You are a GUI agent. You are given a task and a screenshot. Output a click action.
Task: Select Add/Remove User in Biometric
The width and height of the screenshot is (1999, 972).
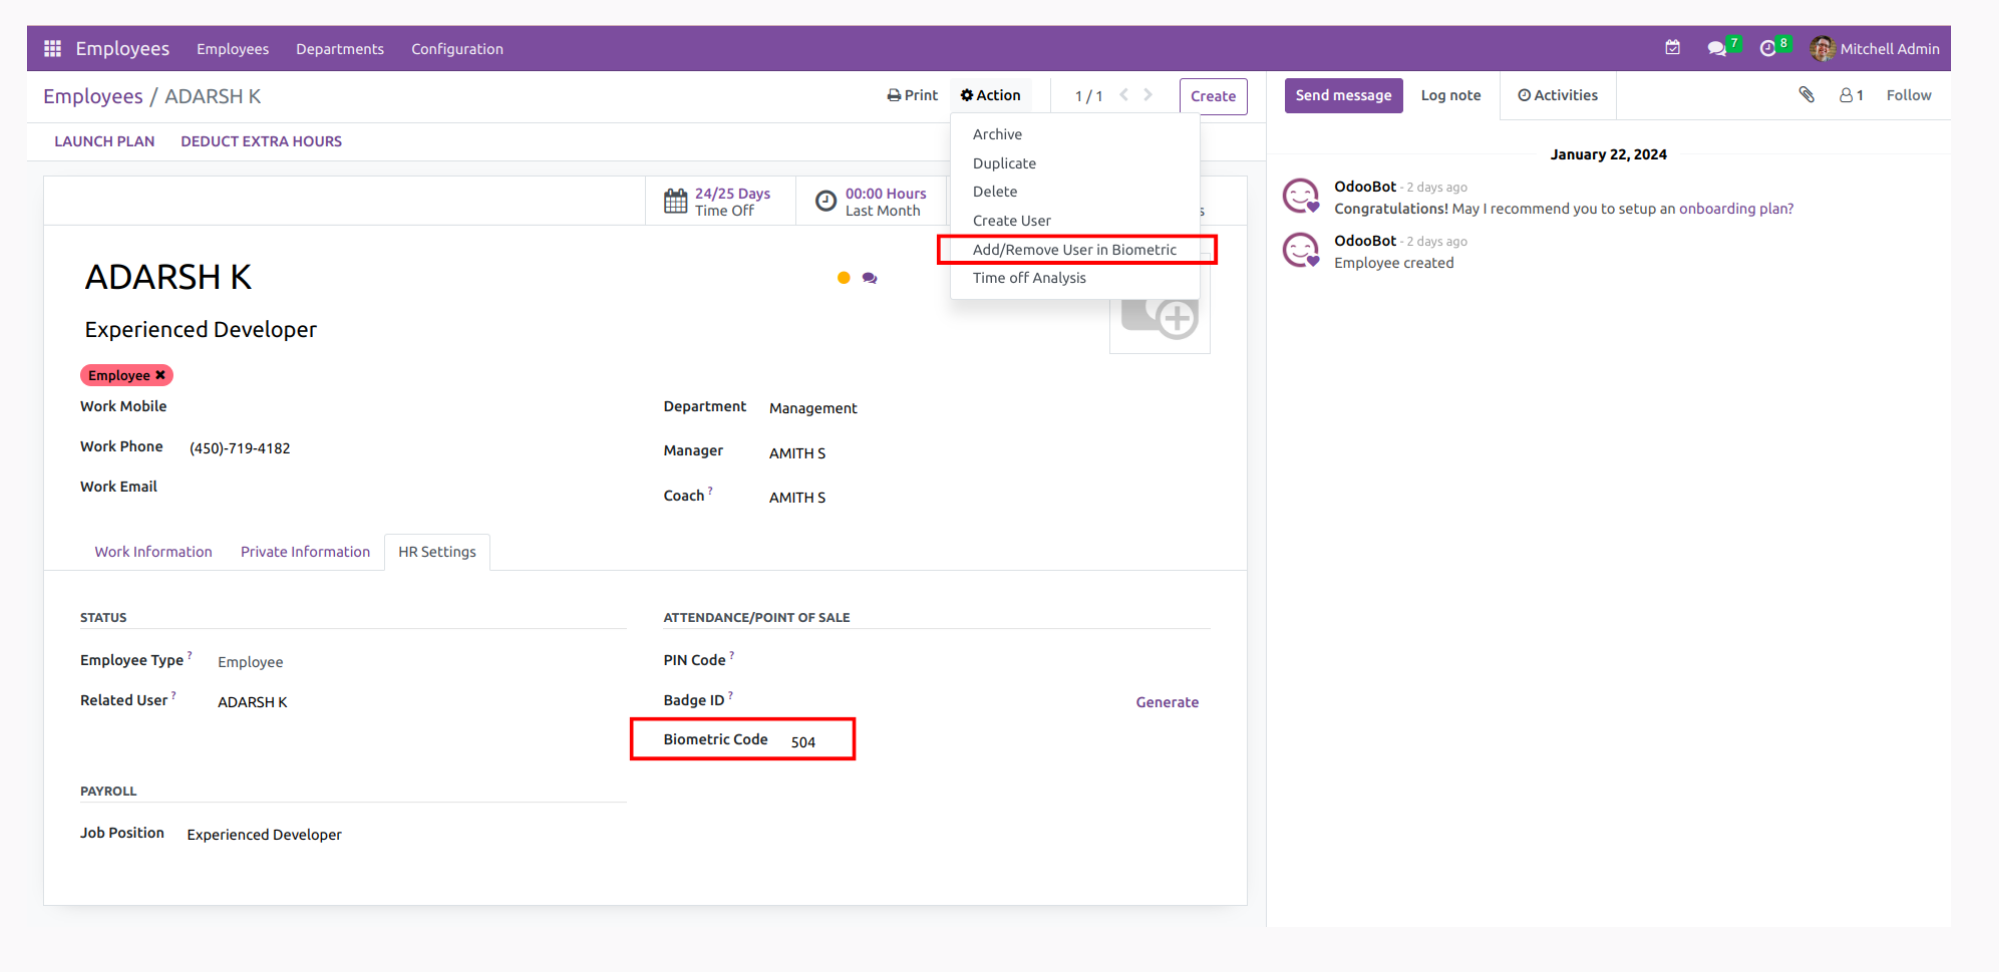[x=1074, y=249]
